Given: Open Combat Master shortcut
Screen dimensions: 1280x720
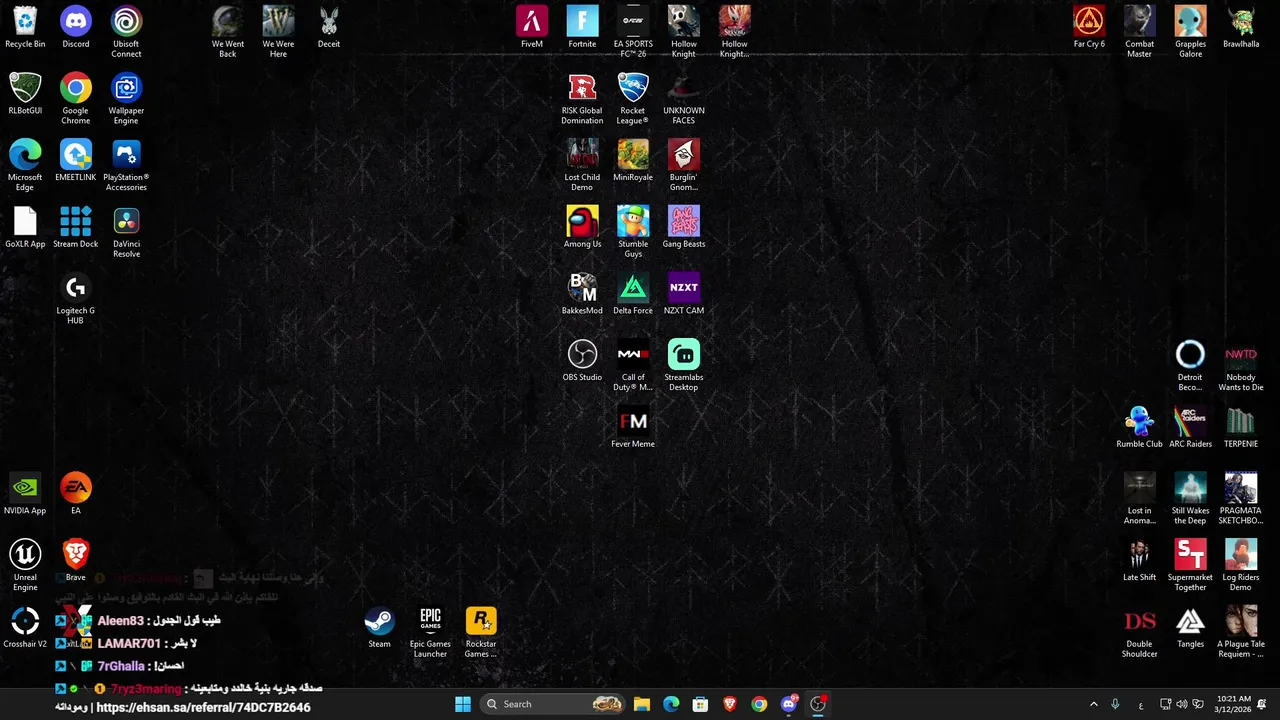Looking at the screenshot, I should [x=1139, y=32].
